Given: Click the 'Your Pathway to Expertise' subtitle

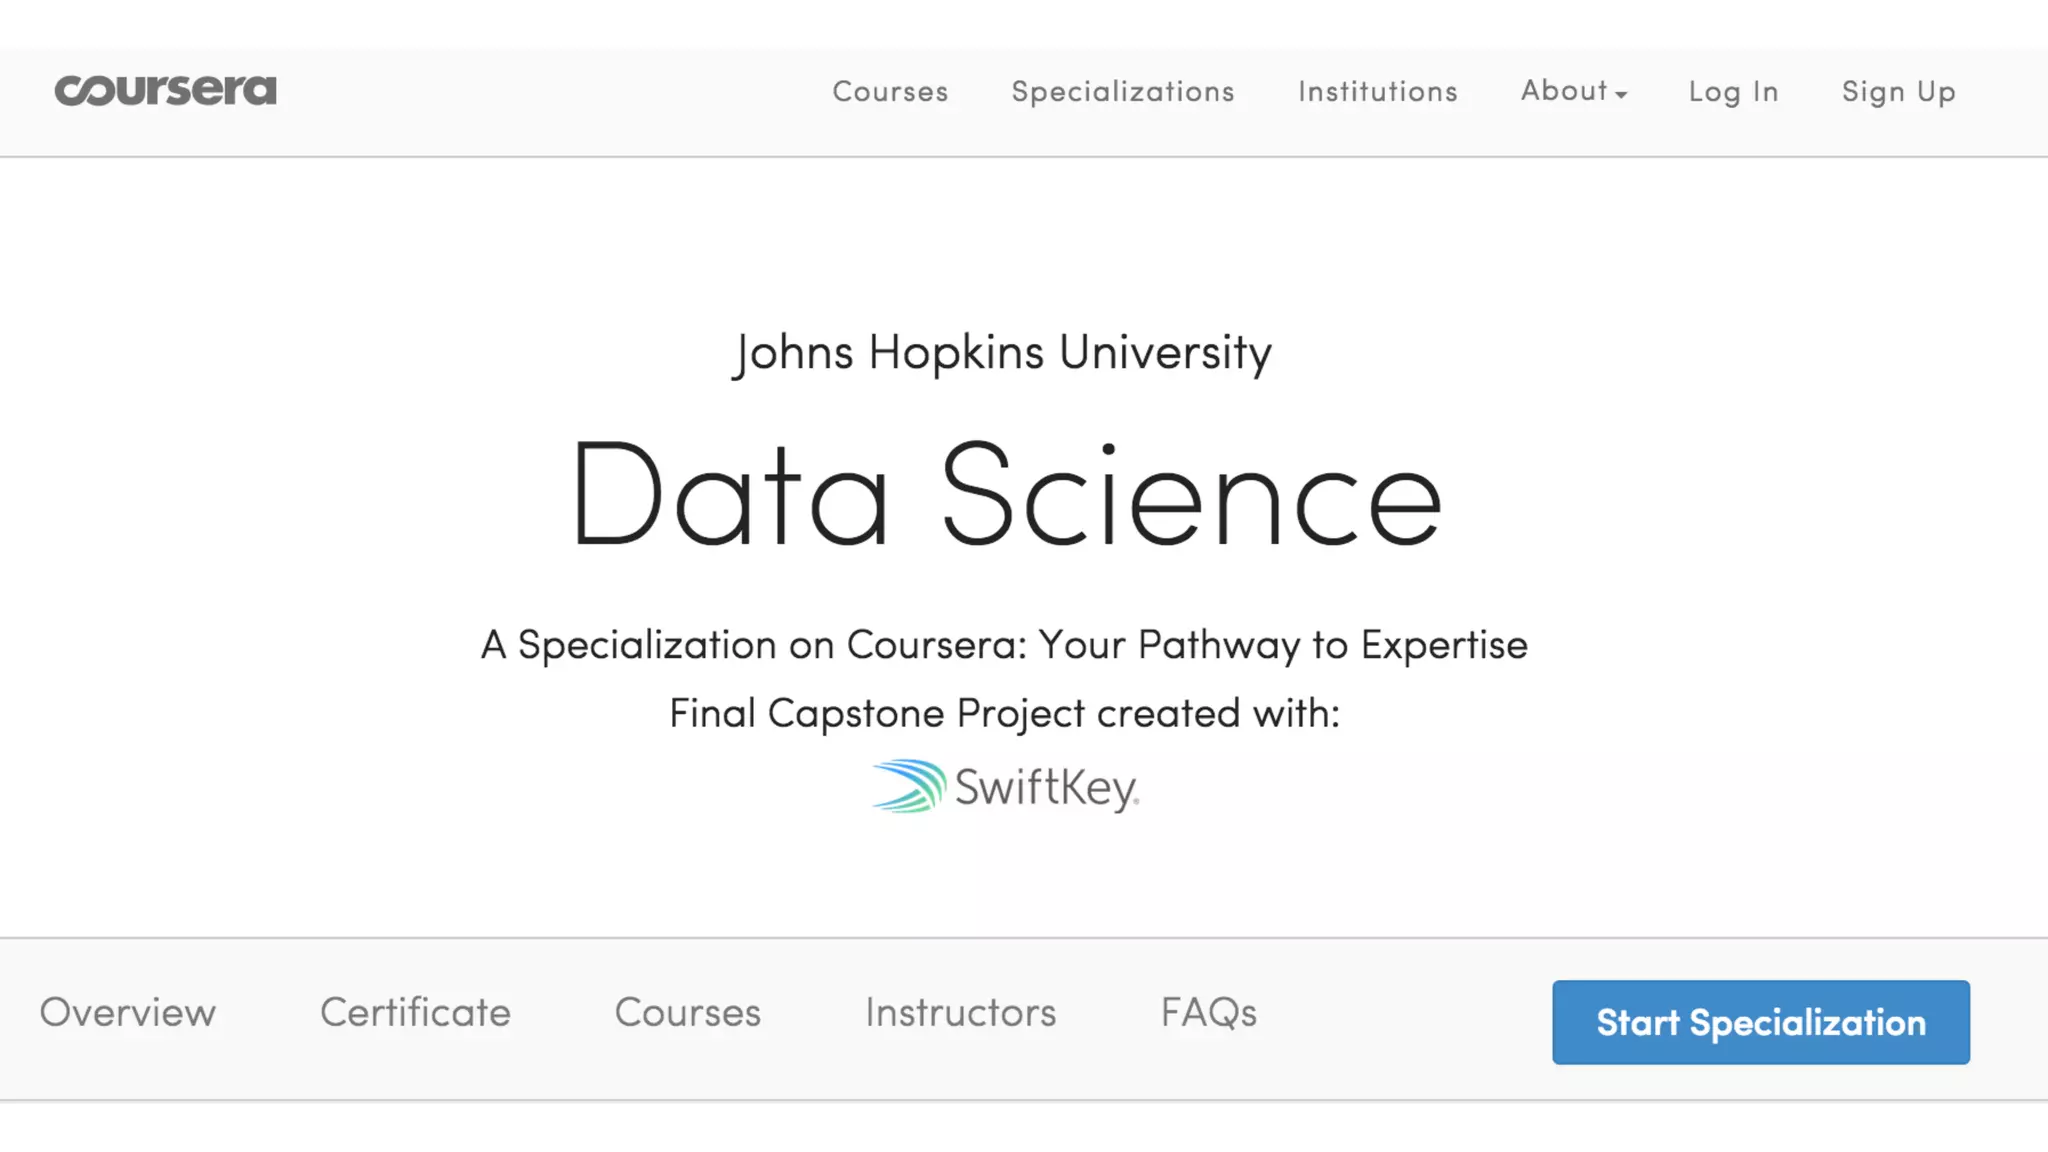Looking at the screenshot, I should 1283,645.
